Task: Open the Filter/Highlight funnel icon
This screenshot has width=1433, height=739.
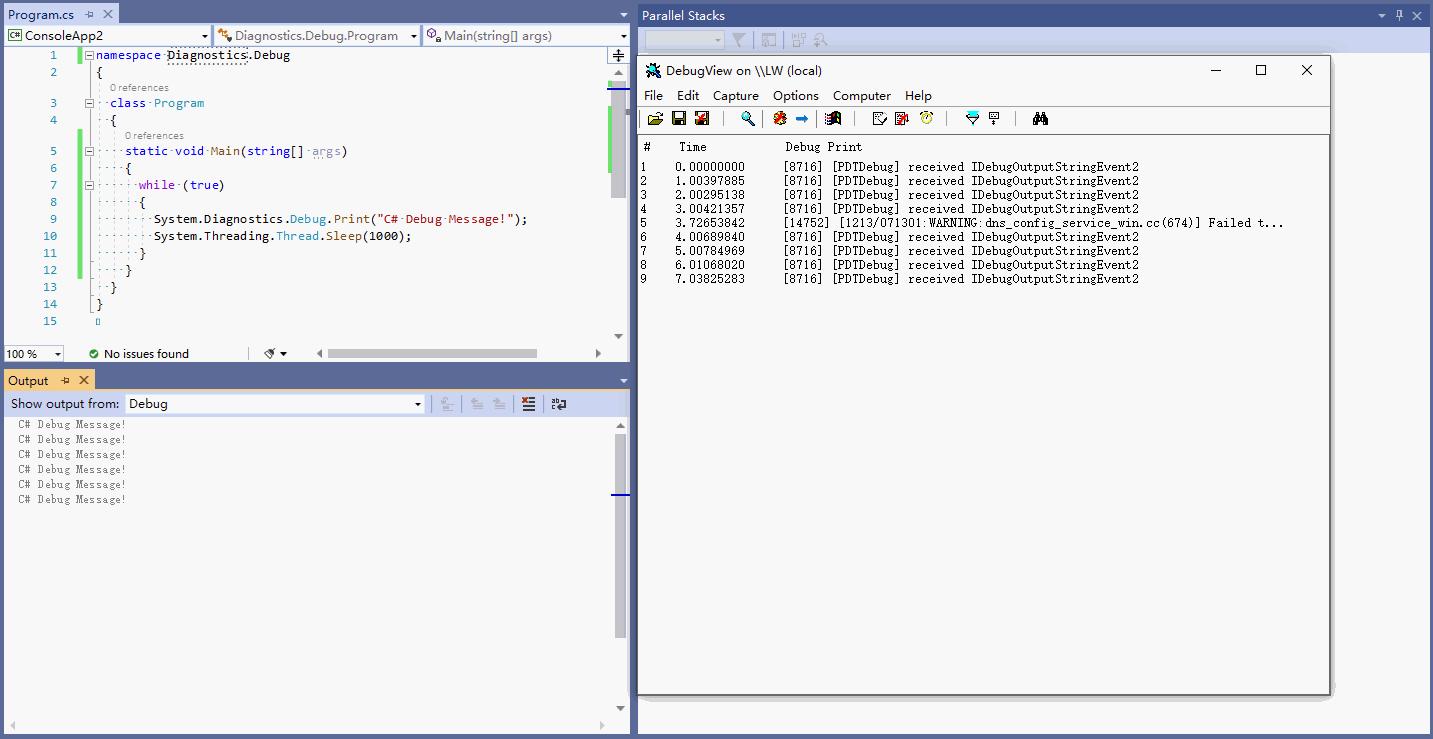Action: (x=972, y=118)
